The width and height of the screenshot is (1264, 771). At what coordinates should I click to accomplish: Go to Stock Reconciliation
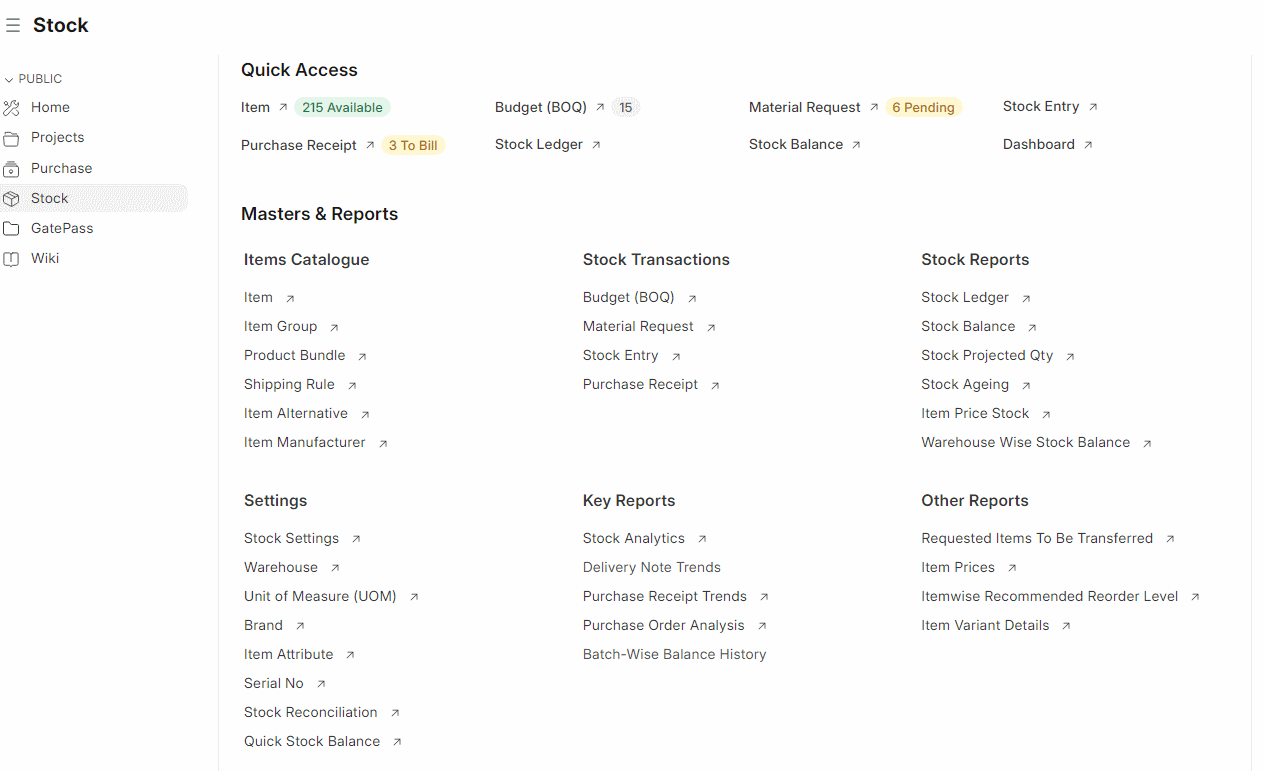point(310,713)
